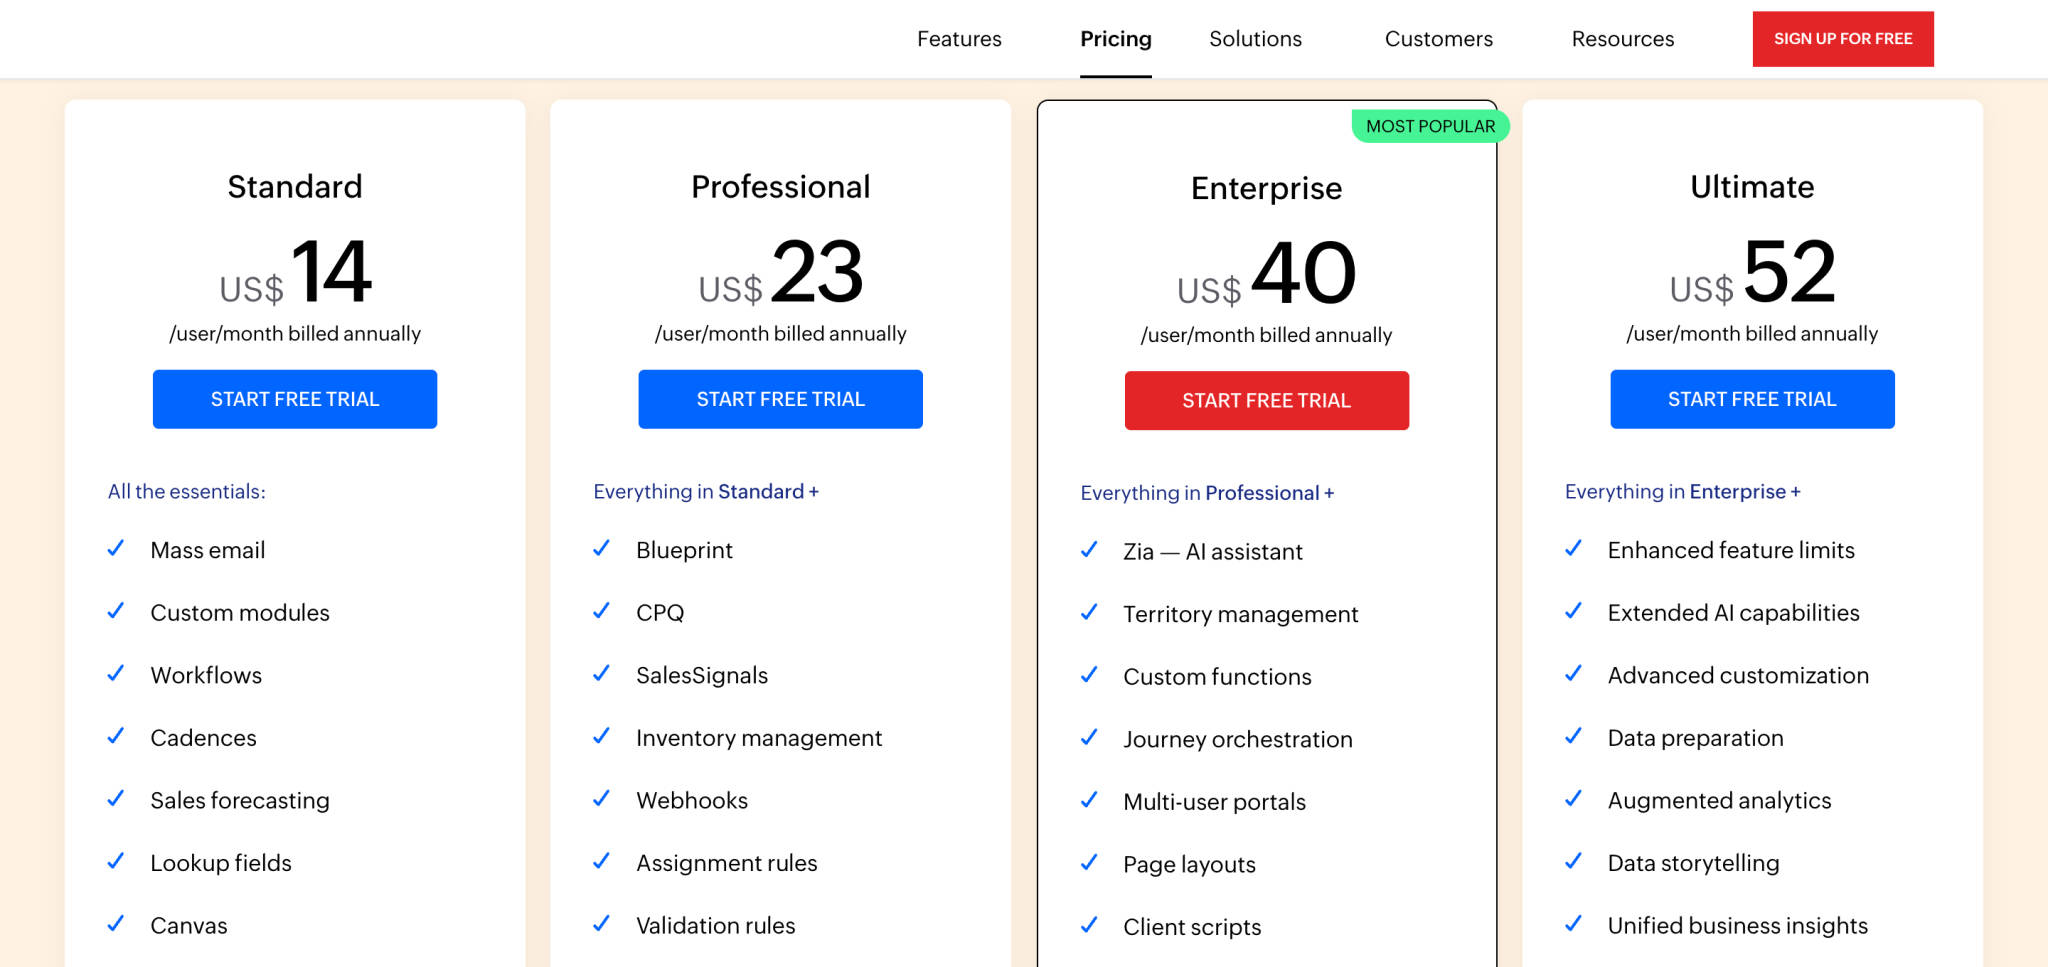Open the Solutions menu item
Screen dimensions: 2048x967
coord(1255,39)
